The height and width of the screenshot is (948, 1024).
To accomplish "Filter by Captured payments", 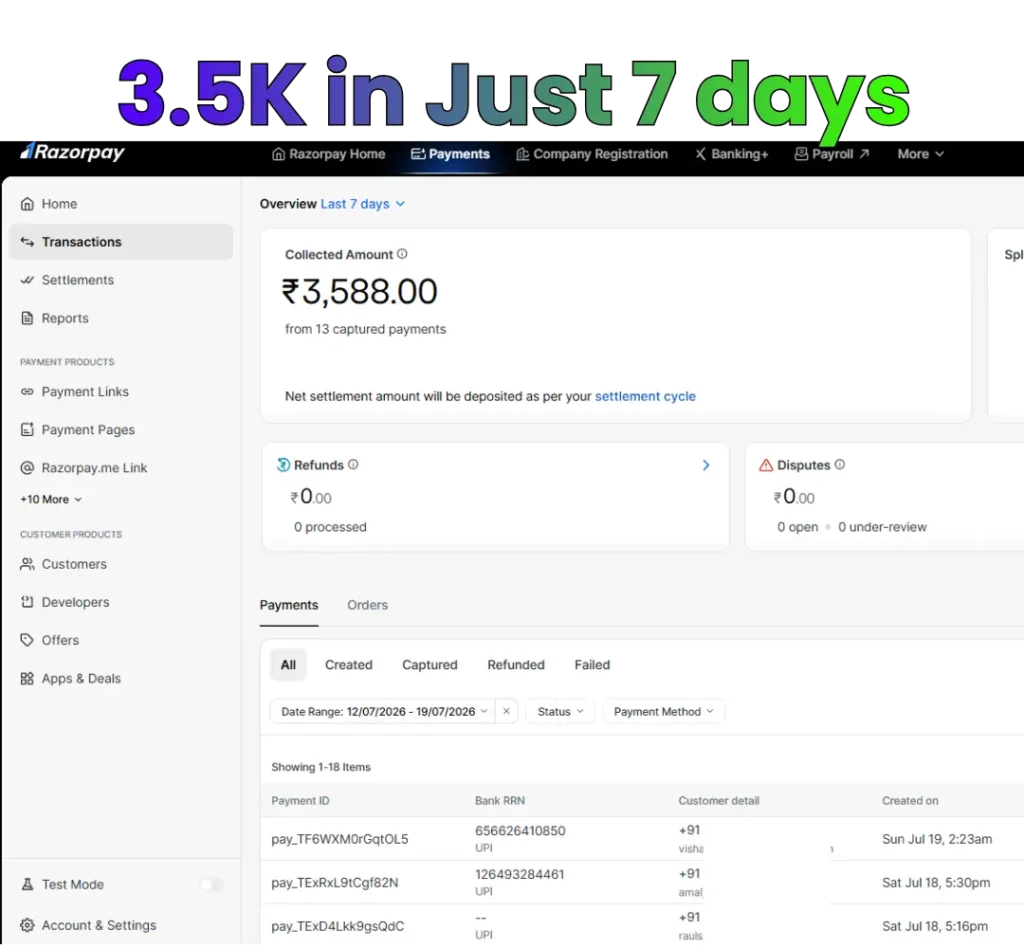I will pyautogui.click(x=430, y=665).
